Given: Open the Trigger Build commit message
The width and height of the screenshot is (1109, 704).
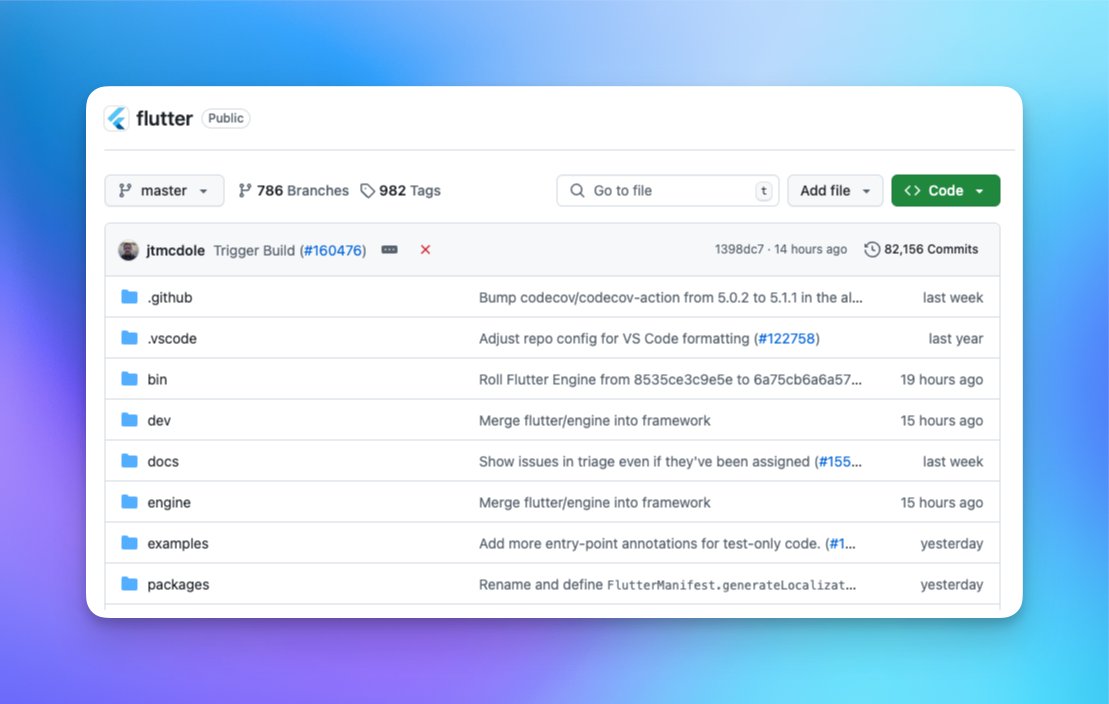Looking at the screenshot, I should point(254,250).
